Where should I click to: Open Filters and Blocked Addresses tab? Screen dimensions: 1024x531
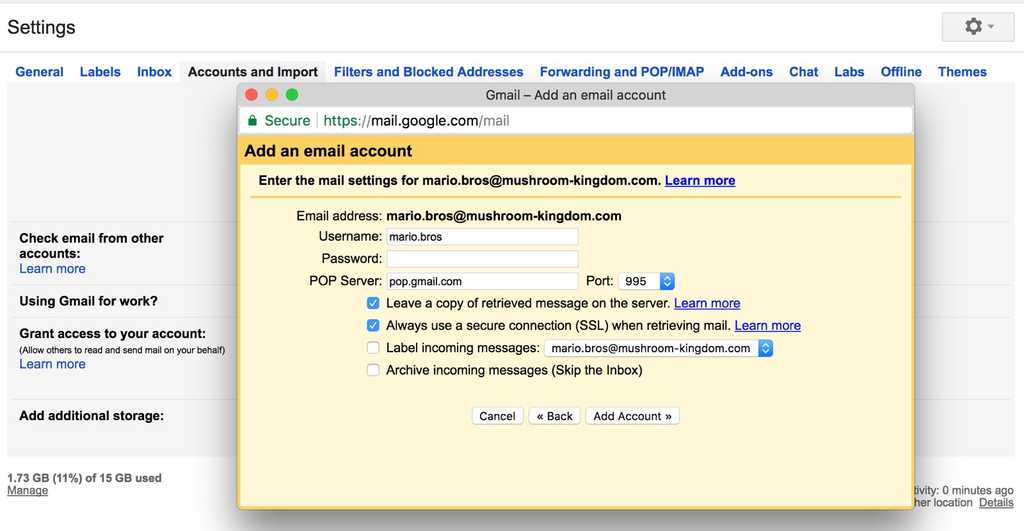[x=428, y=72]
